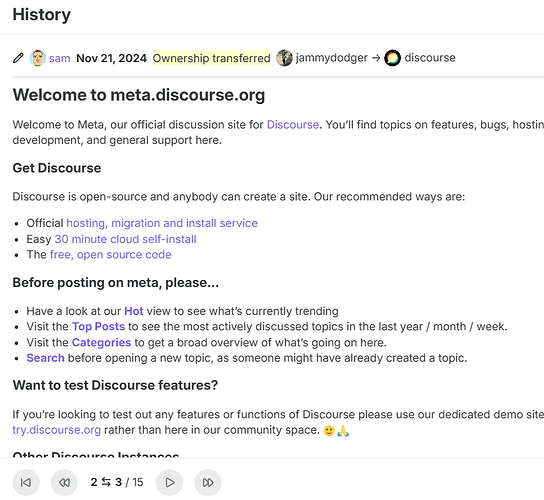Click the discourse logo avatar

click(x=392, y=58)
